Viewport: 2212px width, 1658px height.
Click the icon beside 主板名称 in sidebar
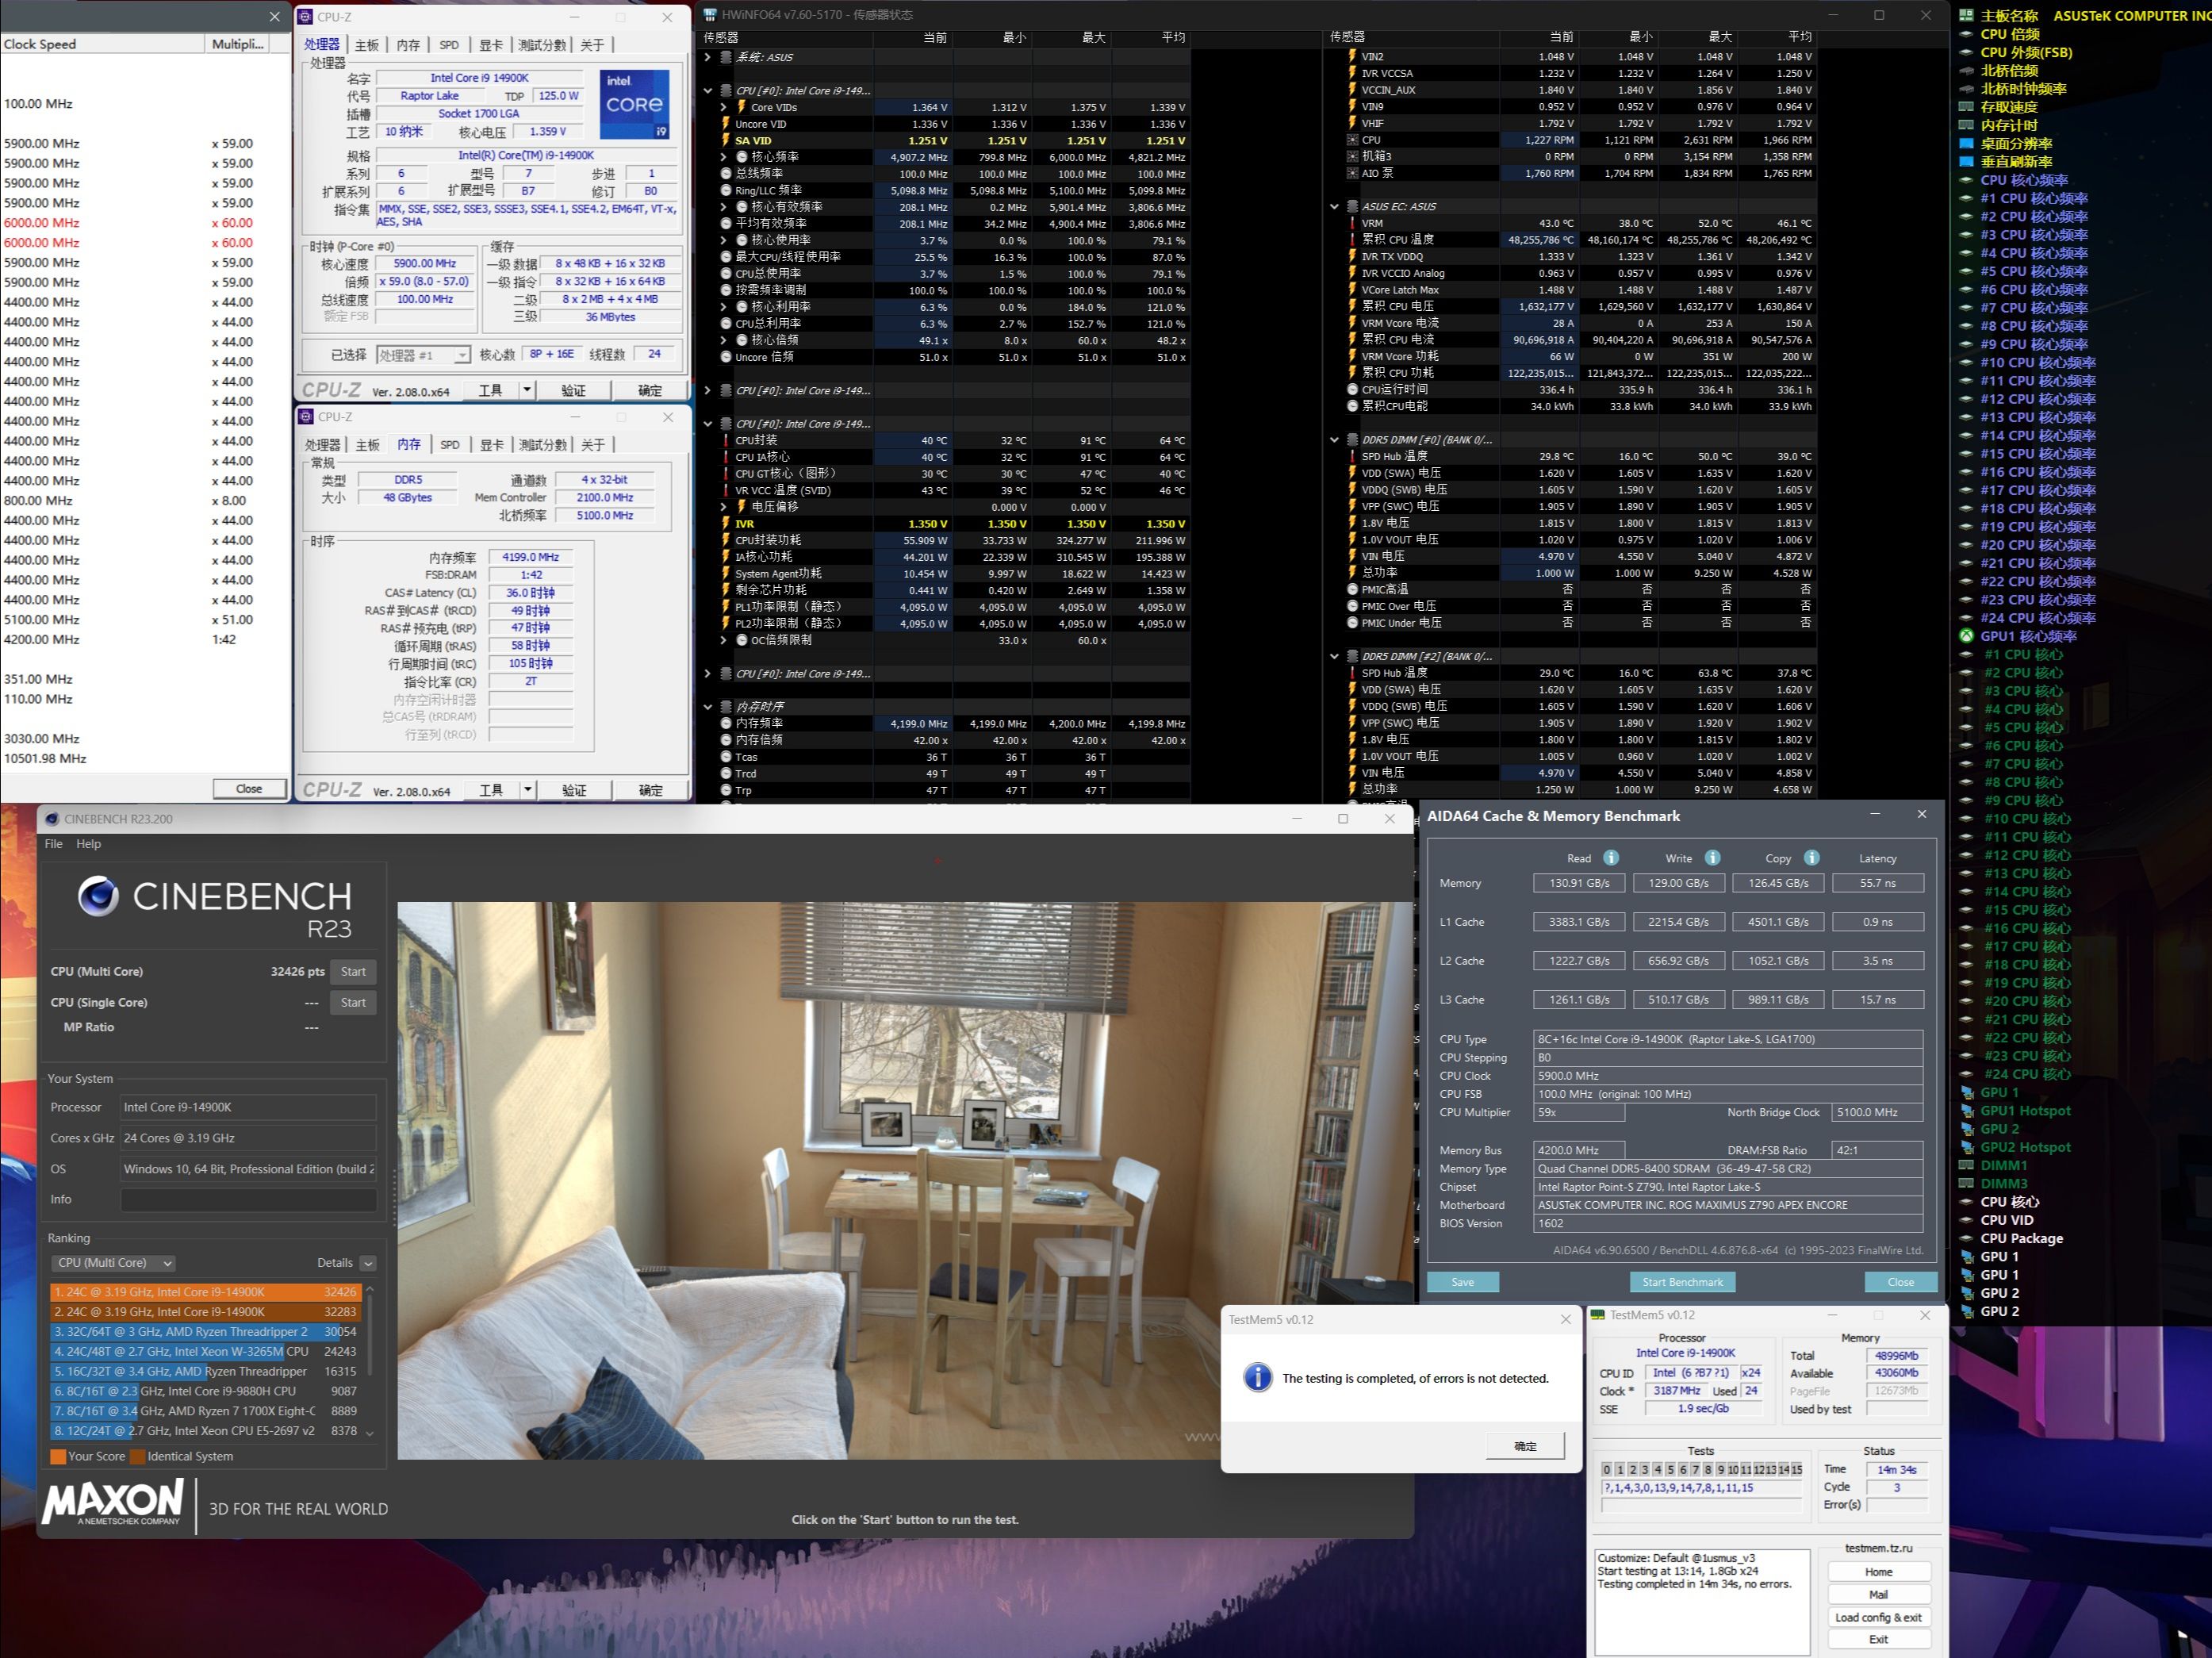[1966, 16]
